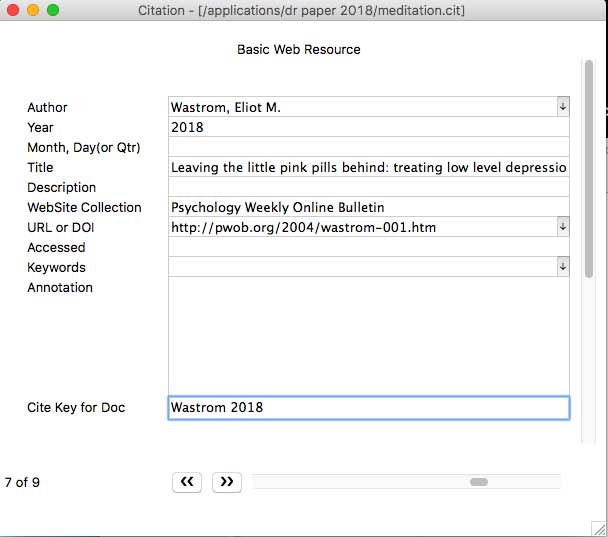Viewport: 608px width, 537px height.
Task: Expand the URL or DOI dropdown arrow
Action: coord(562,227)
